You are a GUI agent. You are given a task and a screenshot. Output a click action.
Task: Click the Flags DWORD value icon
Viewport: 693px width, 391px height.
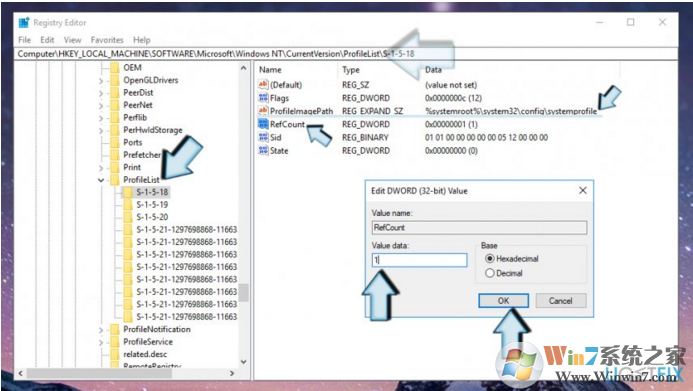pos(263,98)
